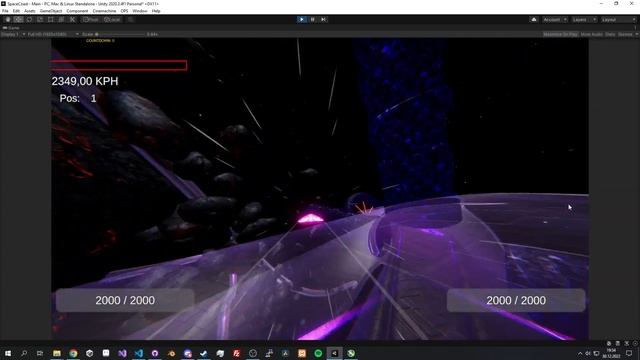Open Unity Hub from the taskbar
640x360 pixels.
click(x=89, y=353)
